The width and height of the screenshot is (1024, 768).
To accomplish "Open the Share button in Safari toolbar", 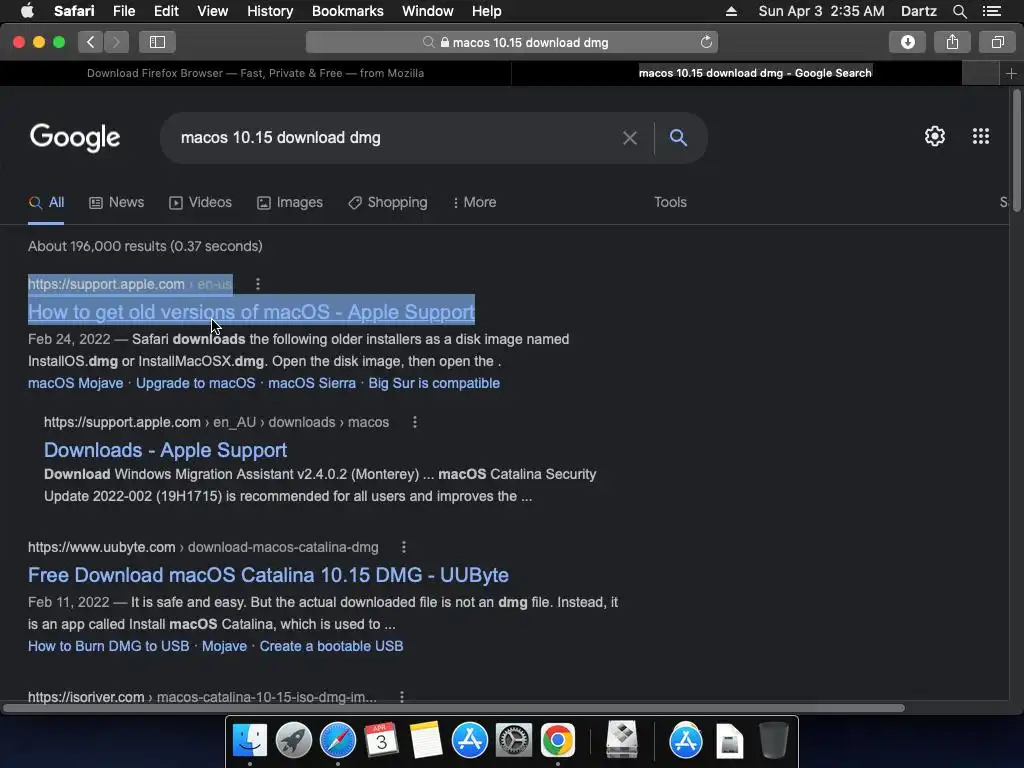I will tap(952, 42).
